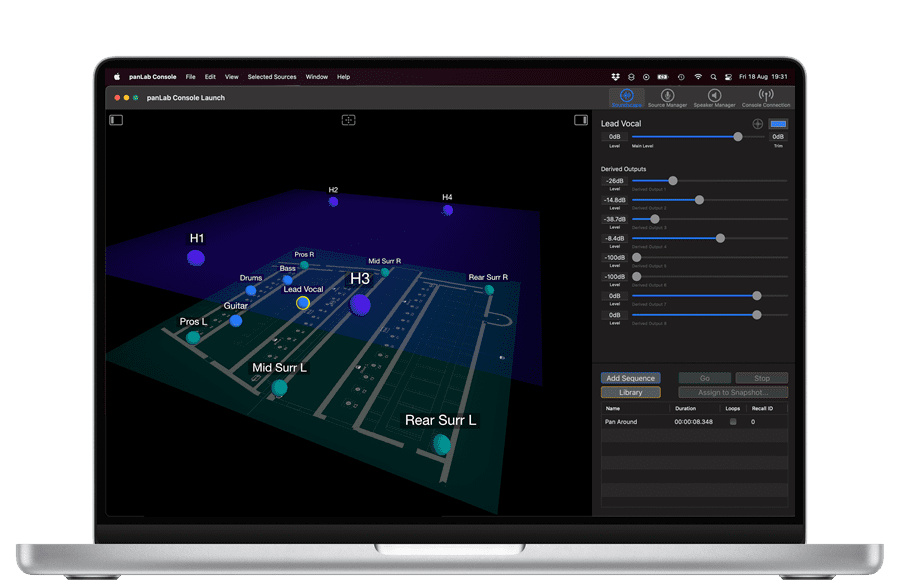Select the Bass source sphere
The image size is (900, 585).
[288, 280]
